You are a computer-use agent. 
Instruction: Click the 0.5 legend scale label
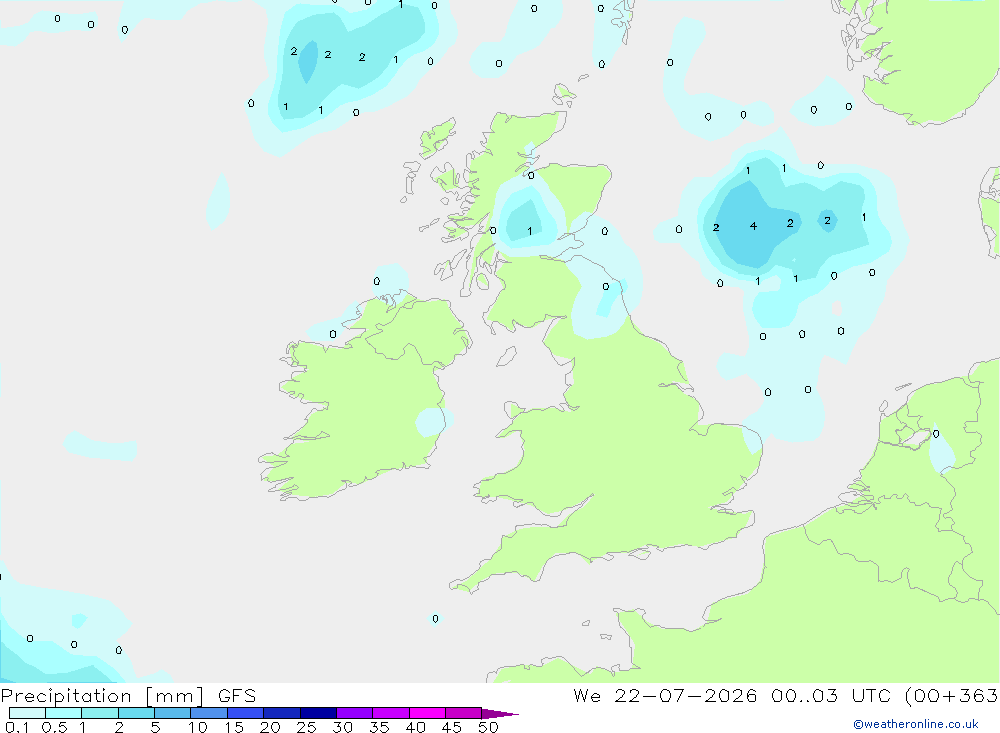(54, 727)
